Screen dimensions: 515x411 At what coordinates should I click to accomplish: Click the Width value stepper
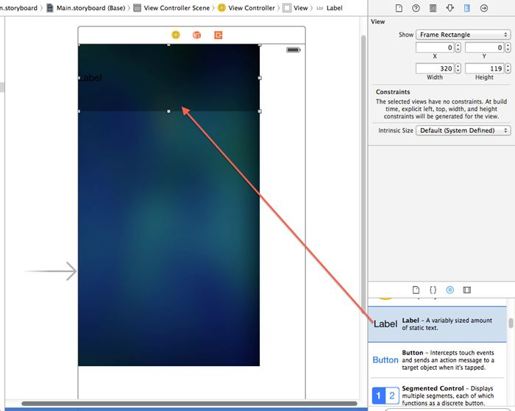pyautogui.click(x=458, y=69)
